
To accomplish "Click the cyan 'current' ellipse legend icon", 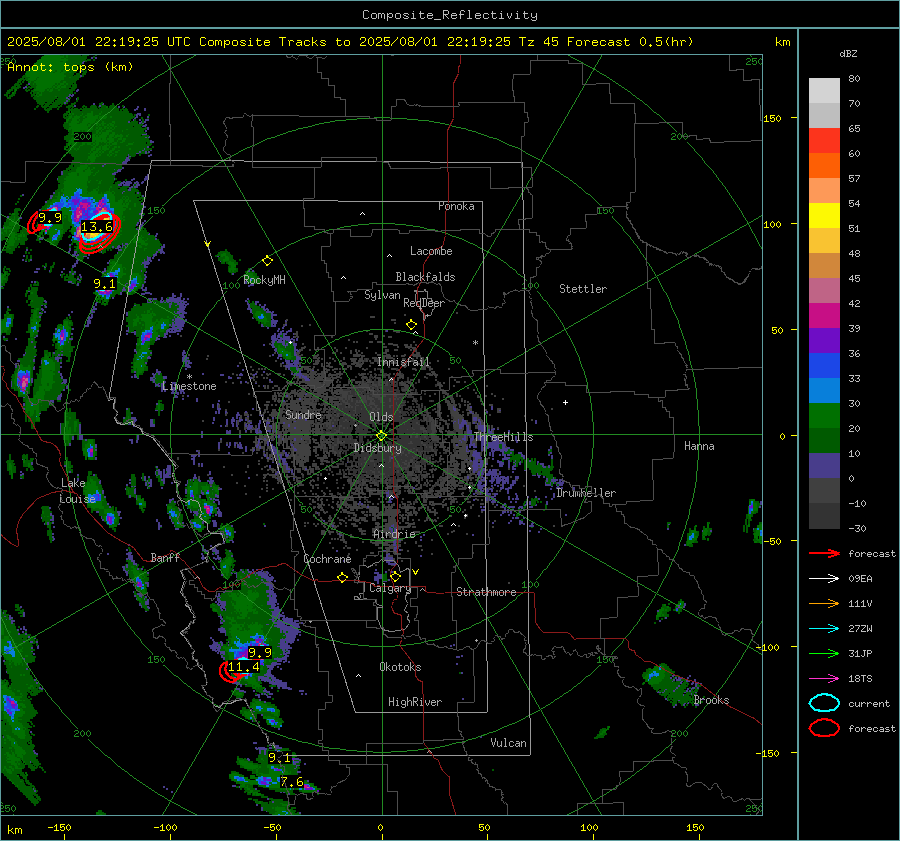I will click(824, 703).
